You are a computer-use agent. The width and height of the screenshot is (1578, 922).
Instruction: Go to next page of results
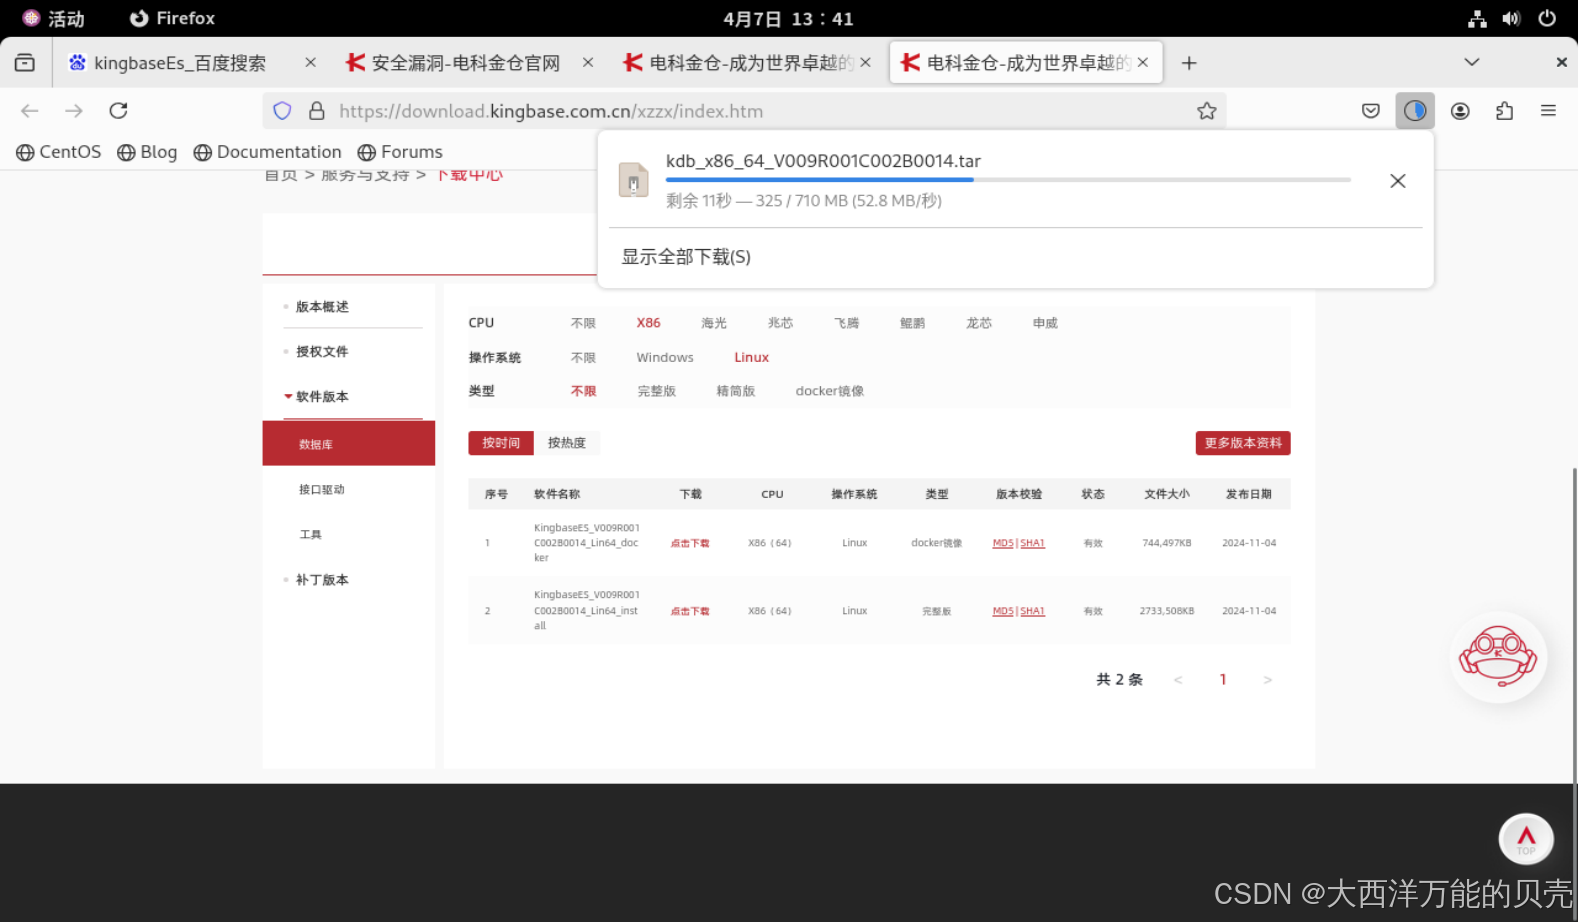[x=1267, y=680]
